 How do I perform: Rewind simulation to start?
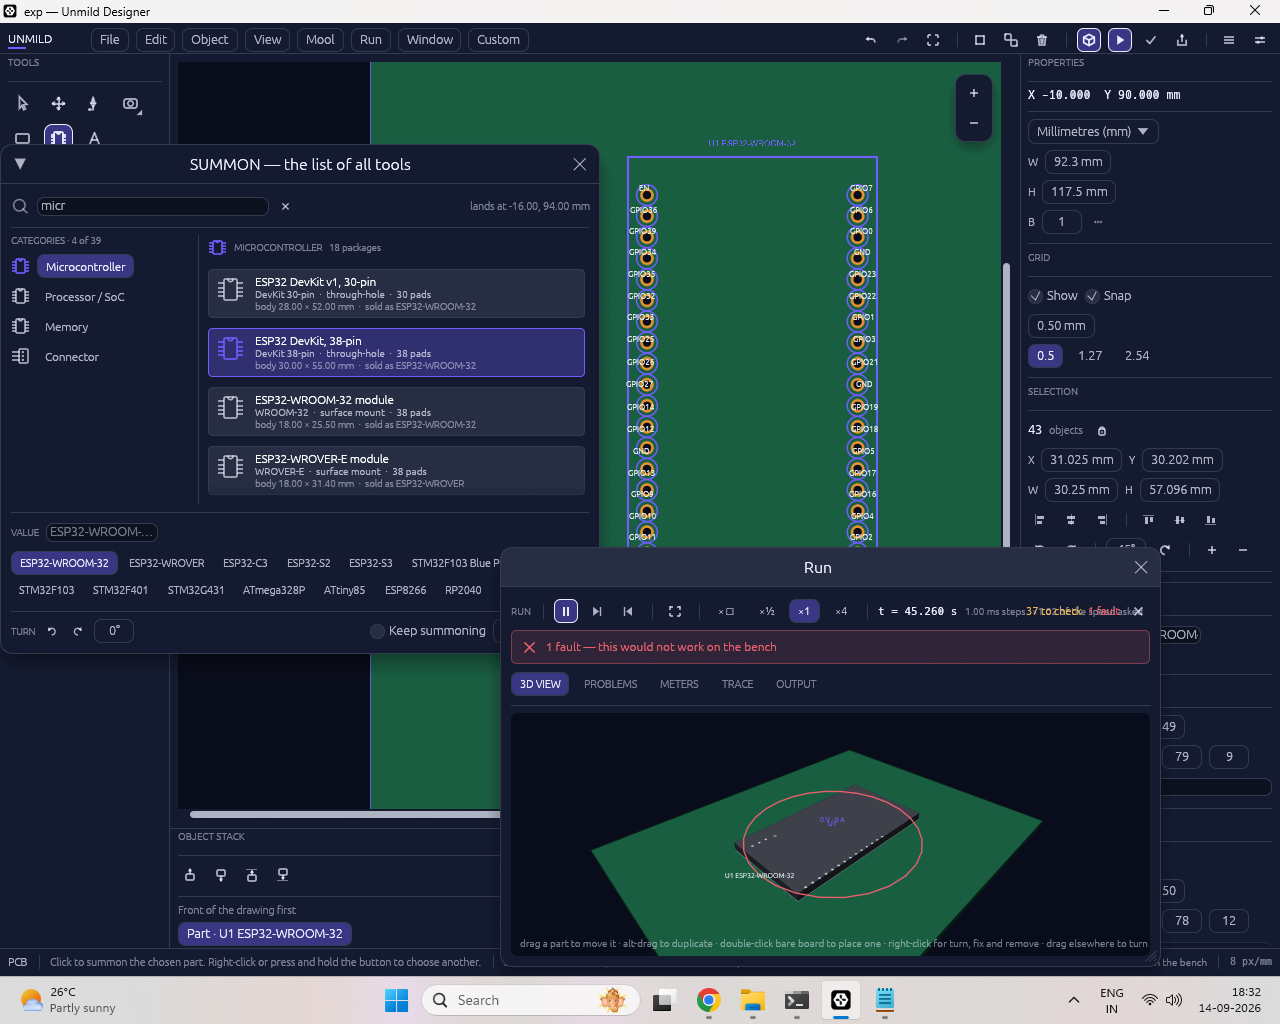point(628,611)
